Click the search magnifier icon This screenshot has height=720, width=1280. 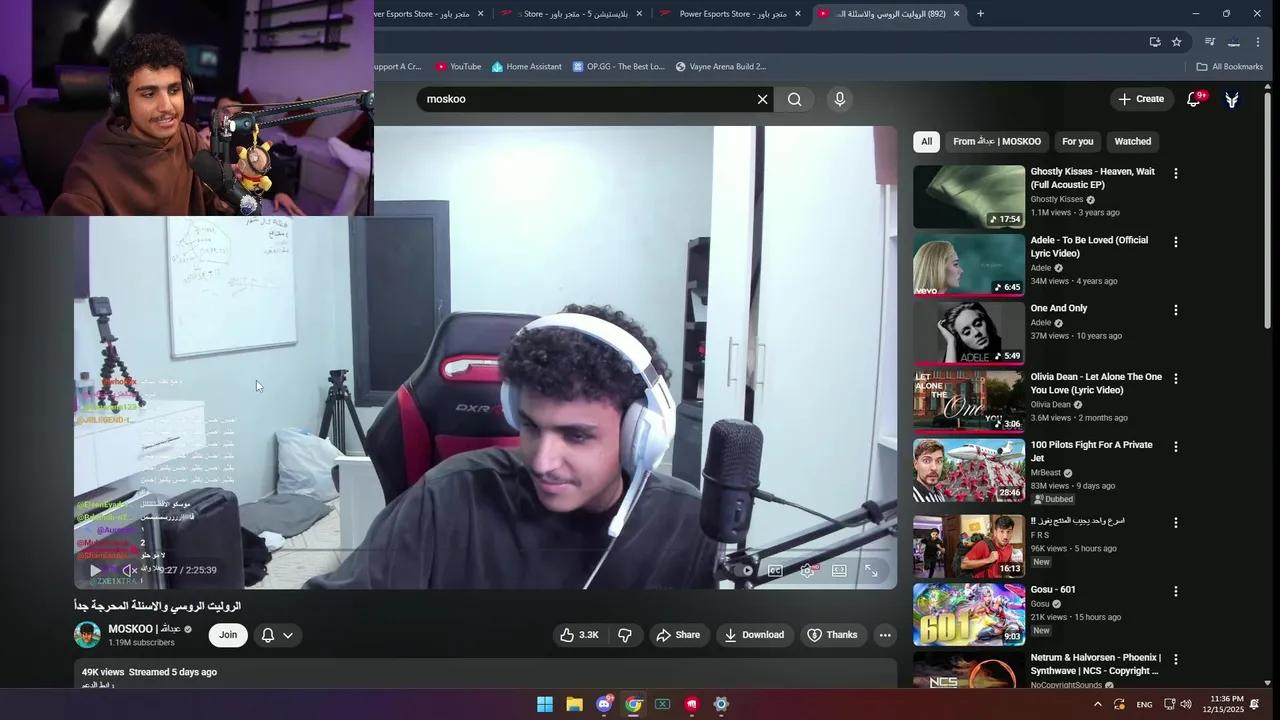[794, 99]
